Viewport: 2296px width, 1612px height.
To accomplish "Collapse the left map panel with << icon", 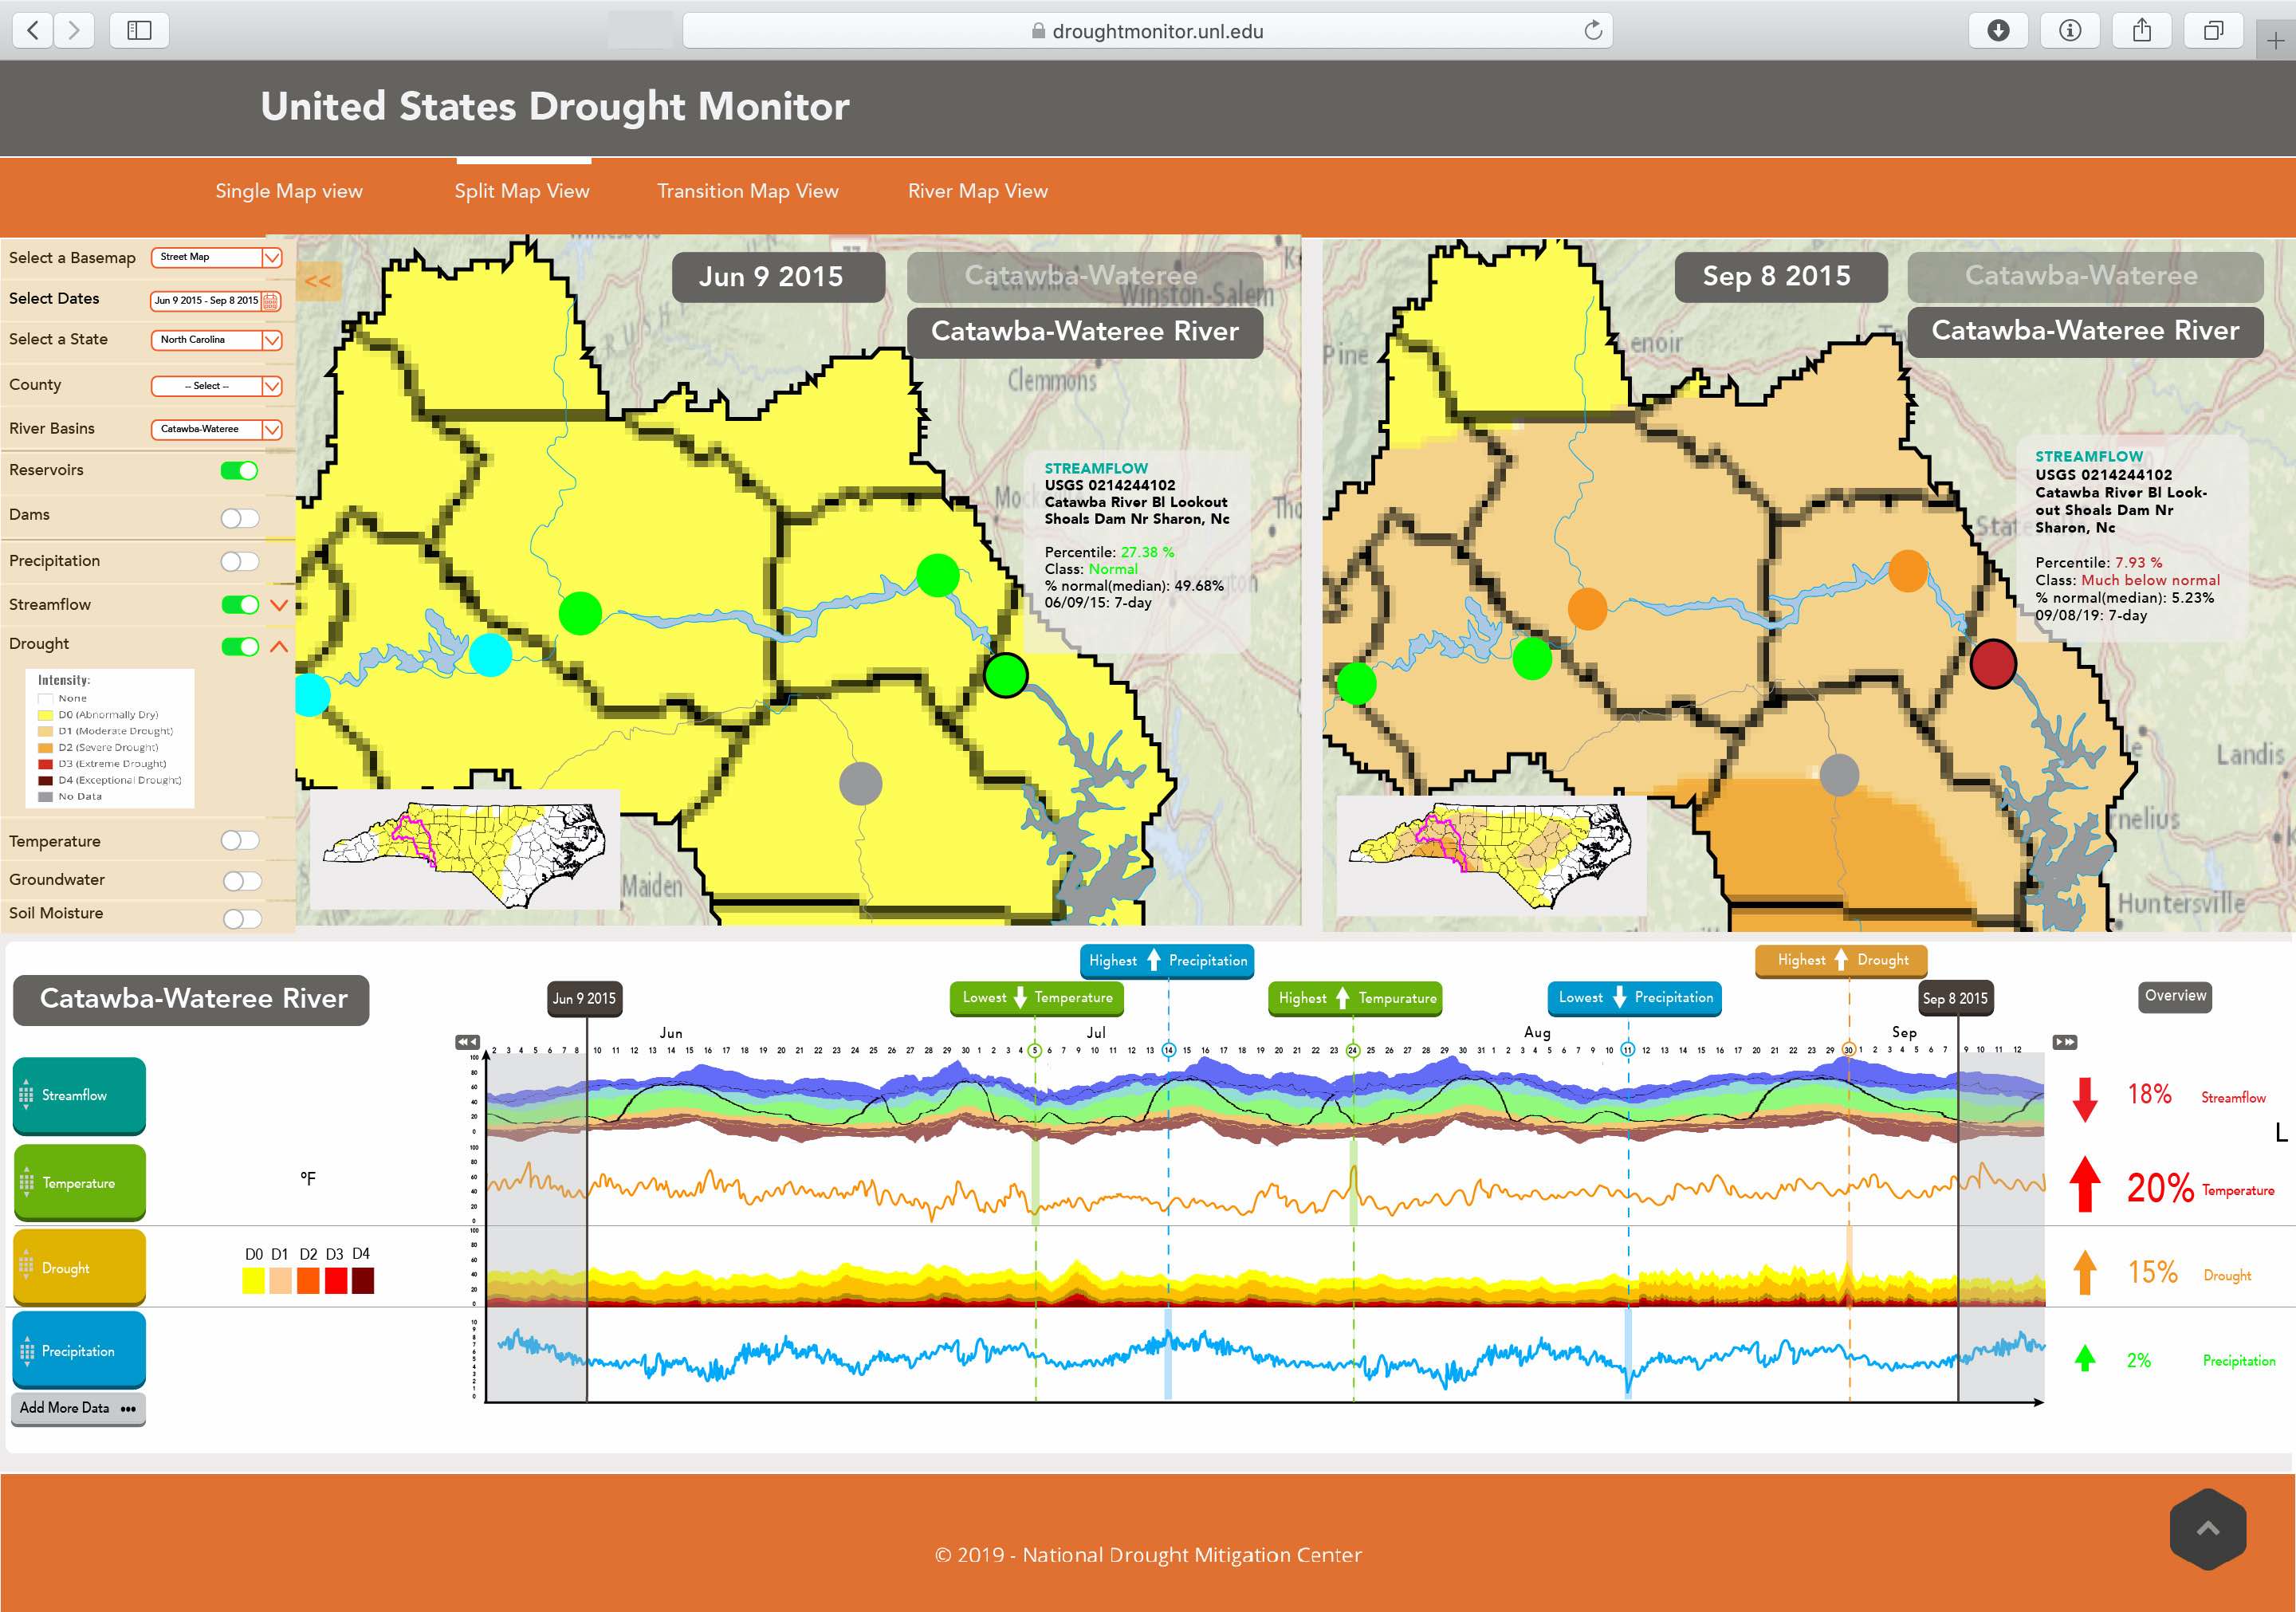I will click(318, 281).
